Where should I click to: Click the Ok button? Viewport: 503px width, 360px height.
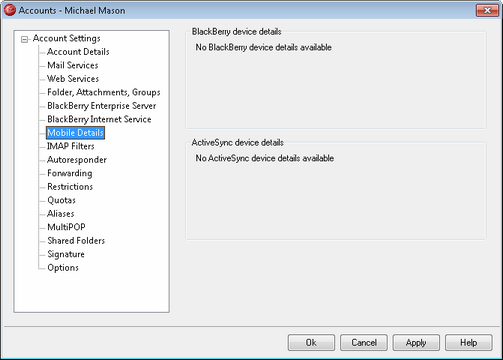pyautogui.click(x=311, y=343)
